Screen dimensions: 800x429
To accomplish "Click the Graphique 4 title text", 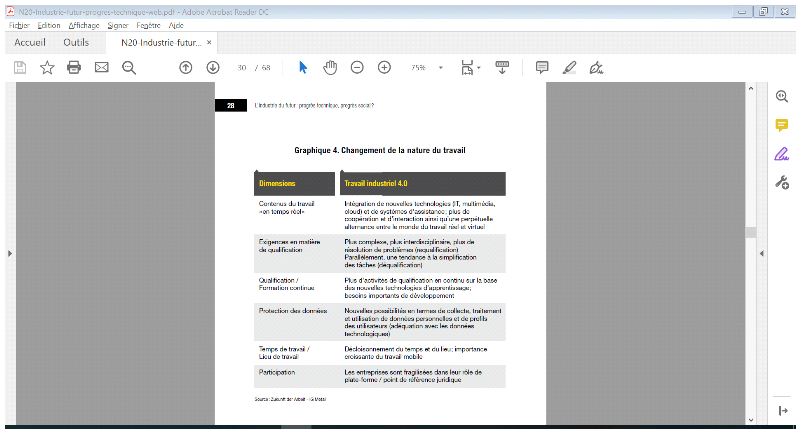I will click(x=380, y=150).
